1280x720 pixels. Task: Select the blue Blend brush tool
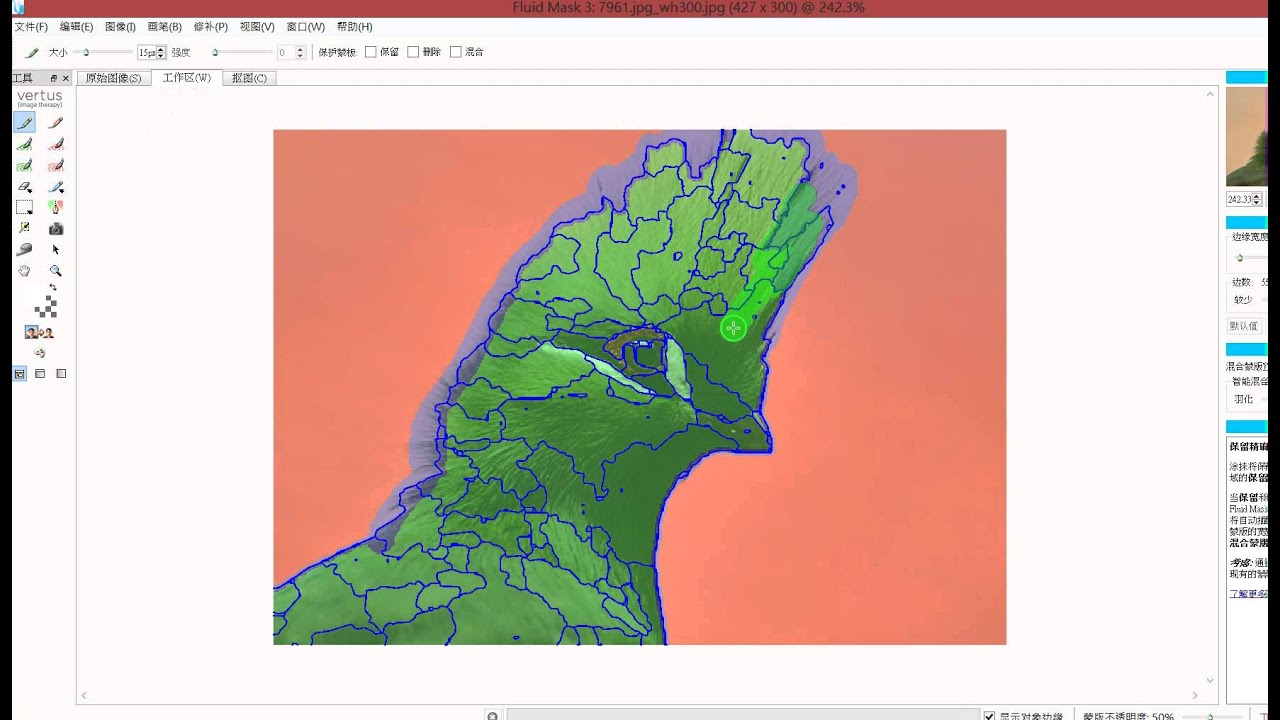[56, 187]
